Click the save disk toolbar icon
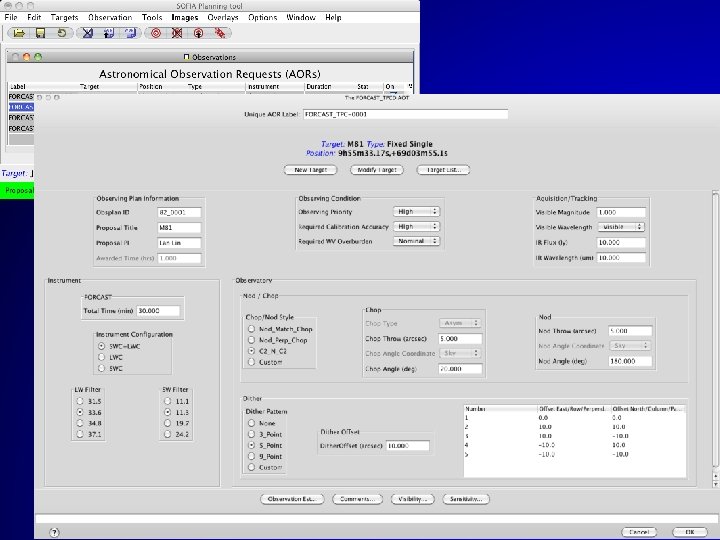Image resolution: width=720 pixels, height=540 pixels. click(41, 33)
